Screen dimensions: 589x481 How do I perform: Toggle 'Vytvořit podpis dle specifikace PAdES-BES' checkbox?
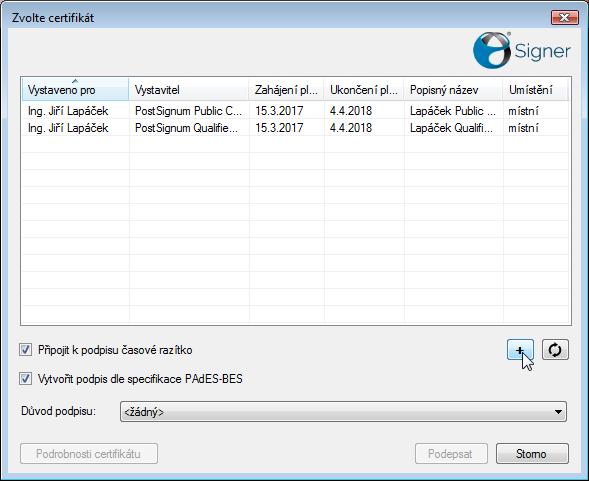26,378
